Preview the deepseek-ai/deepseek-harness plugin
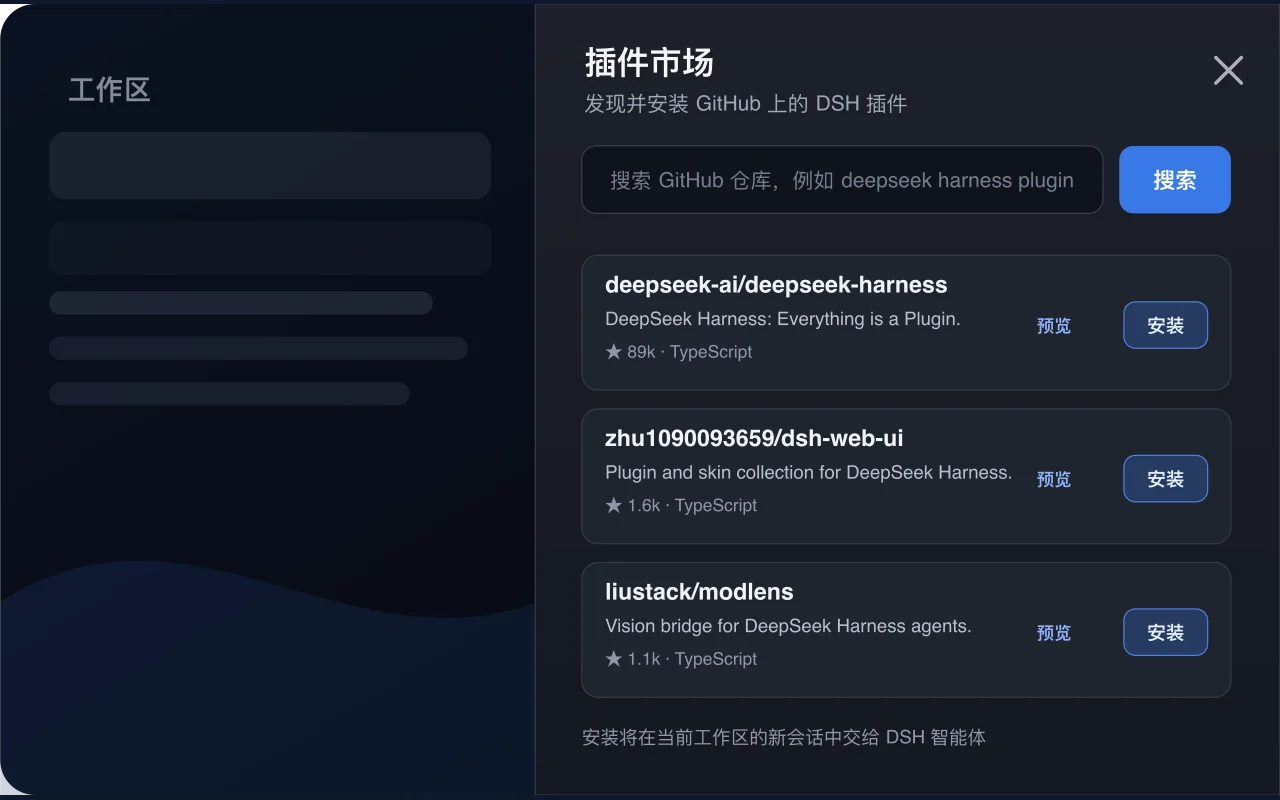Image resolution: width=1280 pixels, height=800 pixels. [x=1054, y=326]
